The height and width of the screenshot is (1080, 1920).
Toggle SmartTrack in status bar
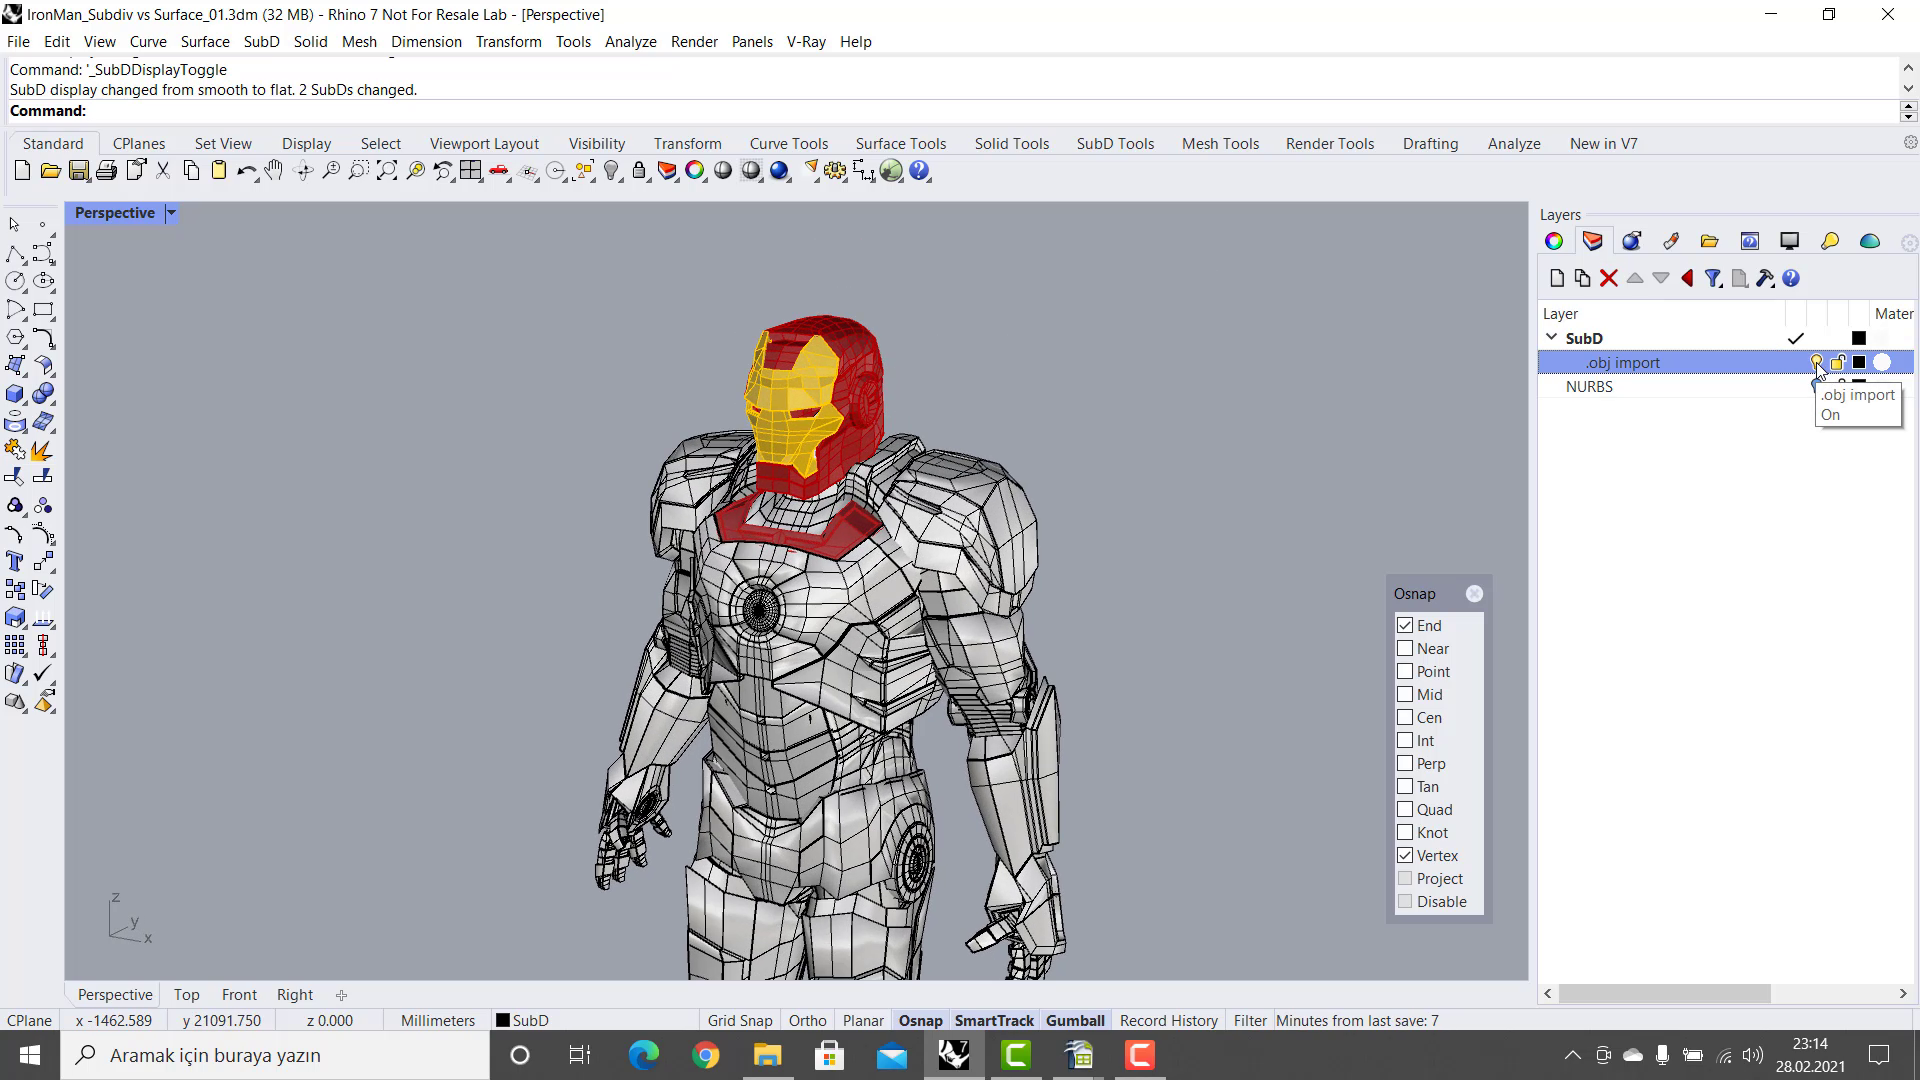pyautogui.click(x=994, y=1021)
